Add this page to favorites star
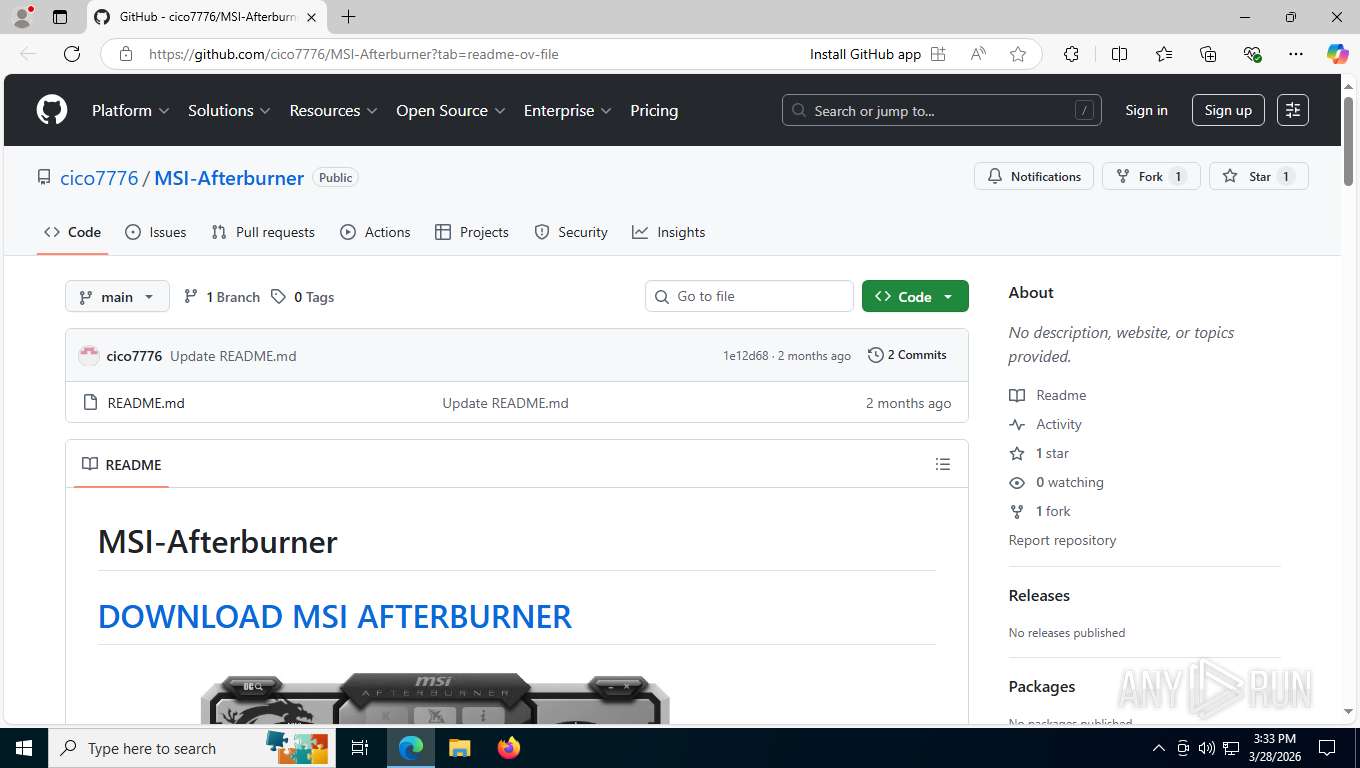This screenshot has height=768, width=1360. [x=1018, y=54]
